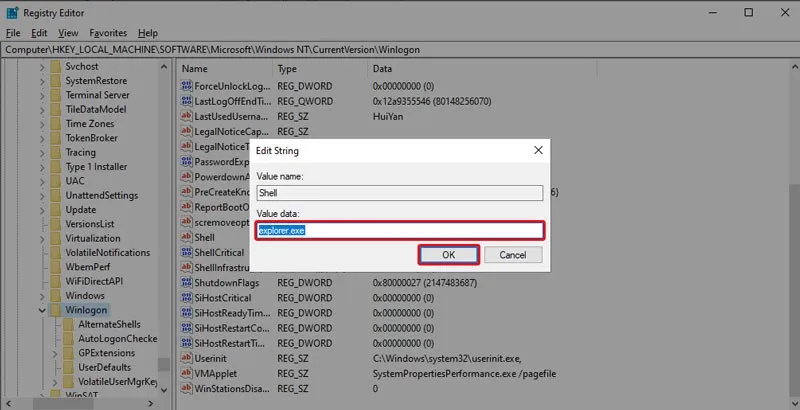Click the 0x80000027 (2147483687) data value
This screenshot has width=800, height=410.
pyautogui.click(x=425, y=283)
